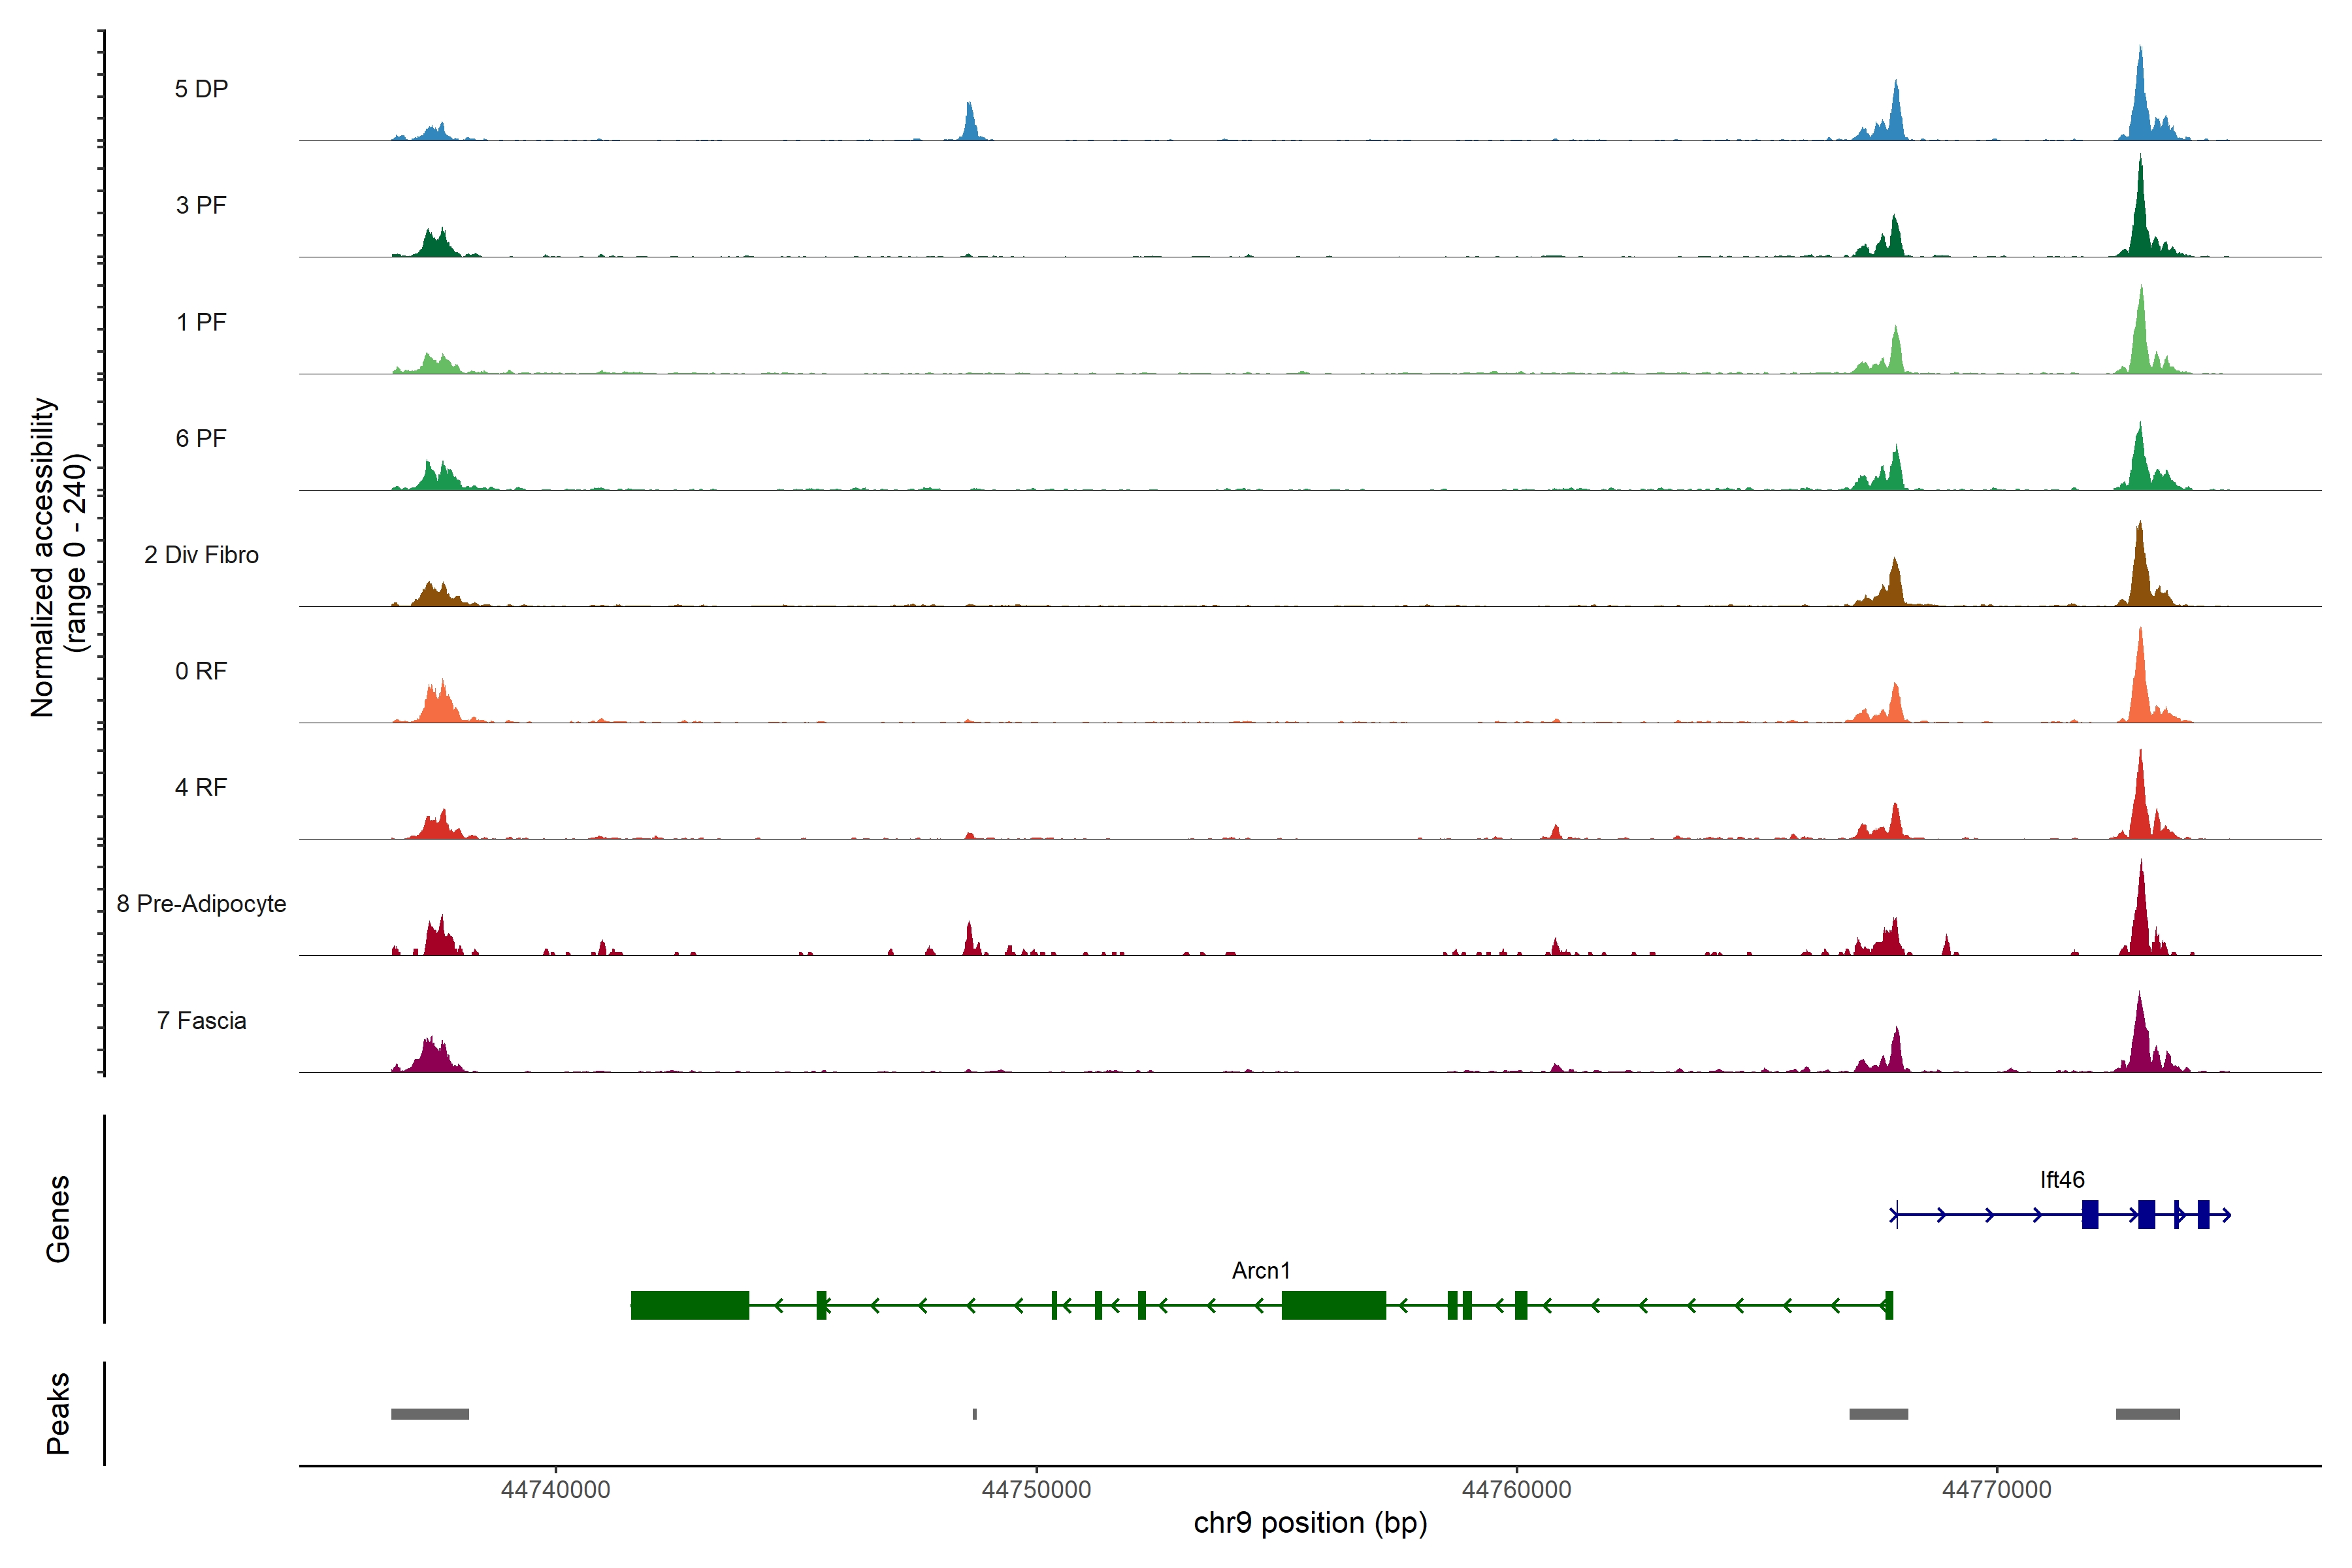
Task: Click the large middle Arcn1 exon block
Action: [1333, 1305]
